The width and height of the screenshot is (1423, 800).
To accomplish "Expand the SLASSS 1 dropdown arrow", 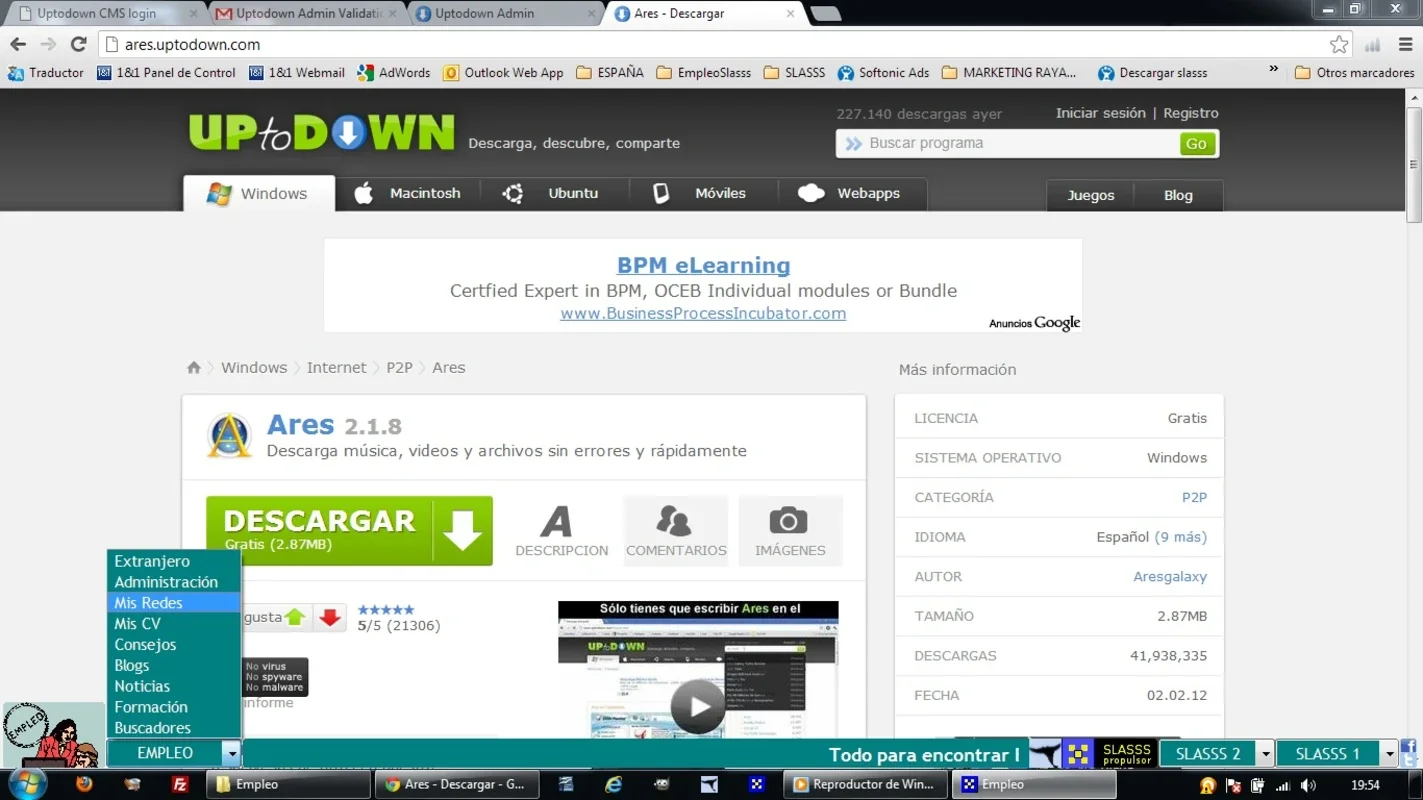I will 1389,754.
